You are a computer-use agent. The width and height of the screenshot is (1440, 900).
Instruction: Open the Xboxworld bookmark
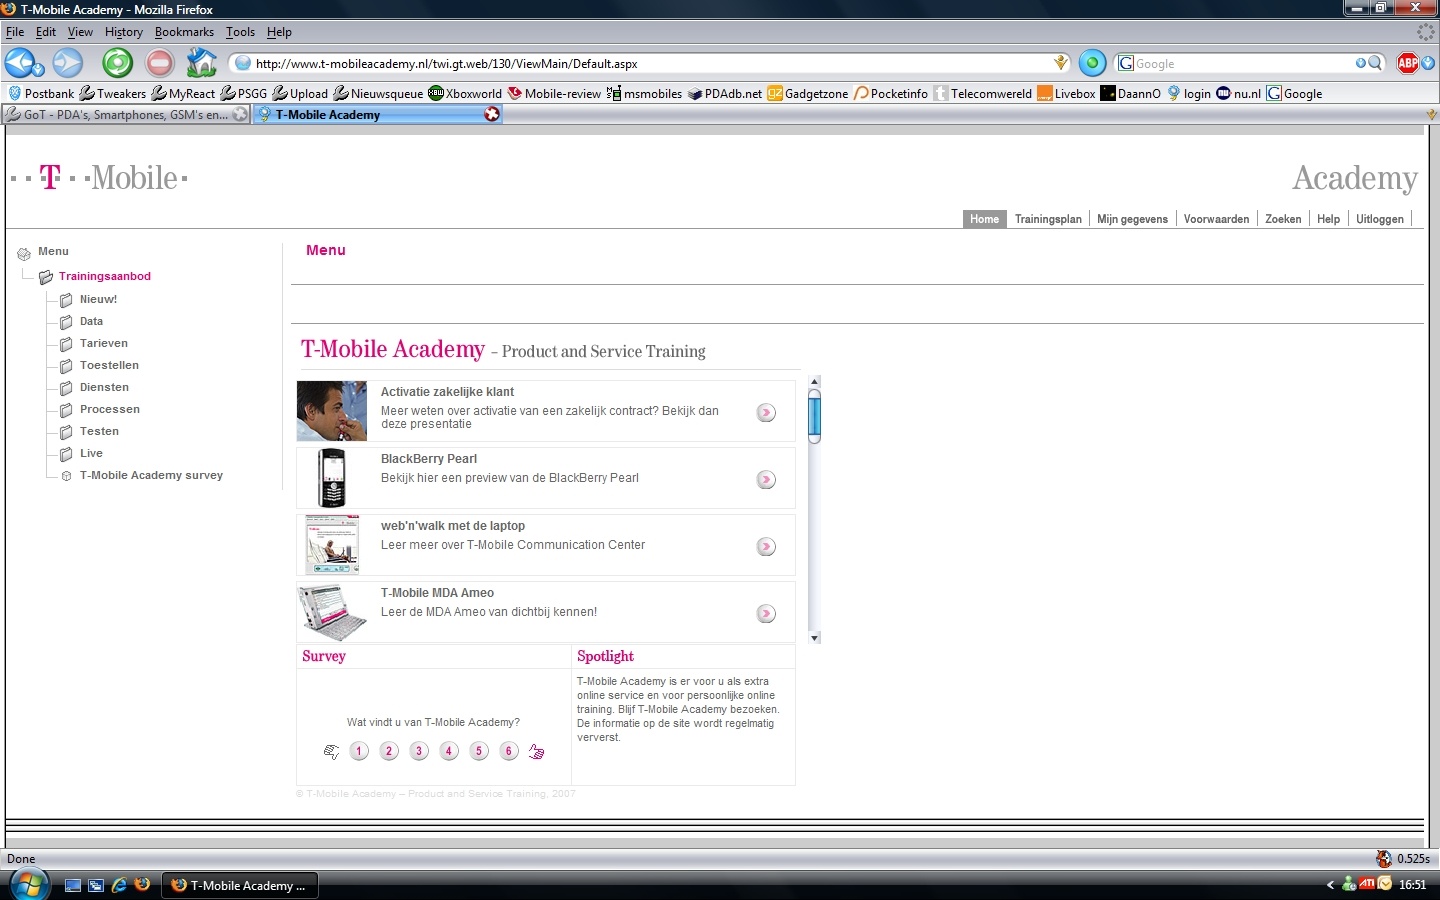pos(465,93)
